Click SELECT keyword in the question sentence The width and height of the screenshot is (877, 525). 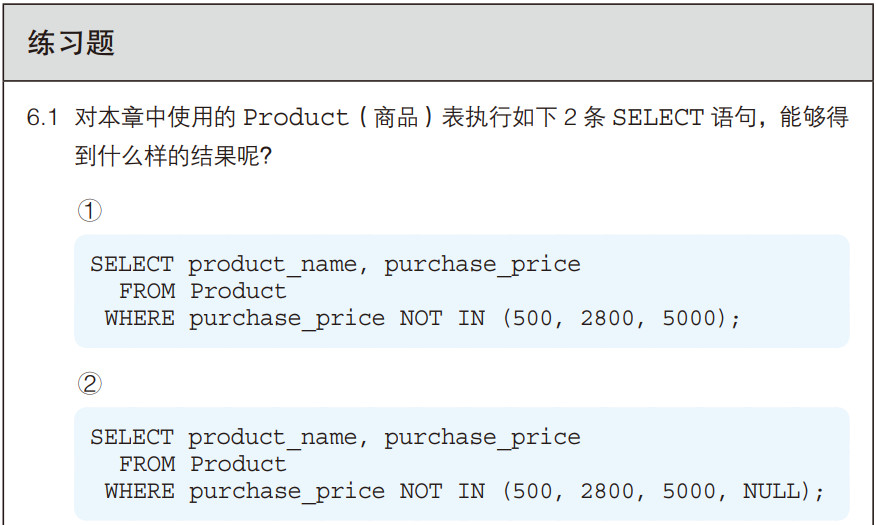[x=658, y=117]
